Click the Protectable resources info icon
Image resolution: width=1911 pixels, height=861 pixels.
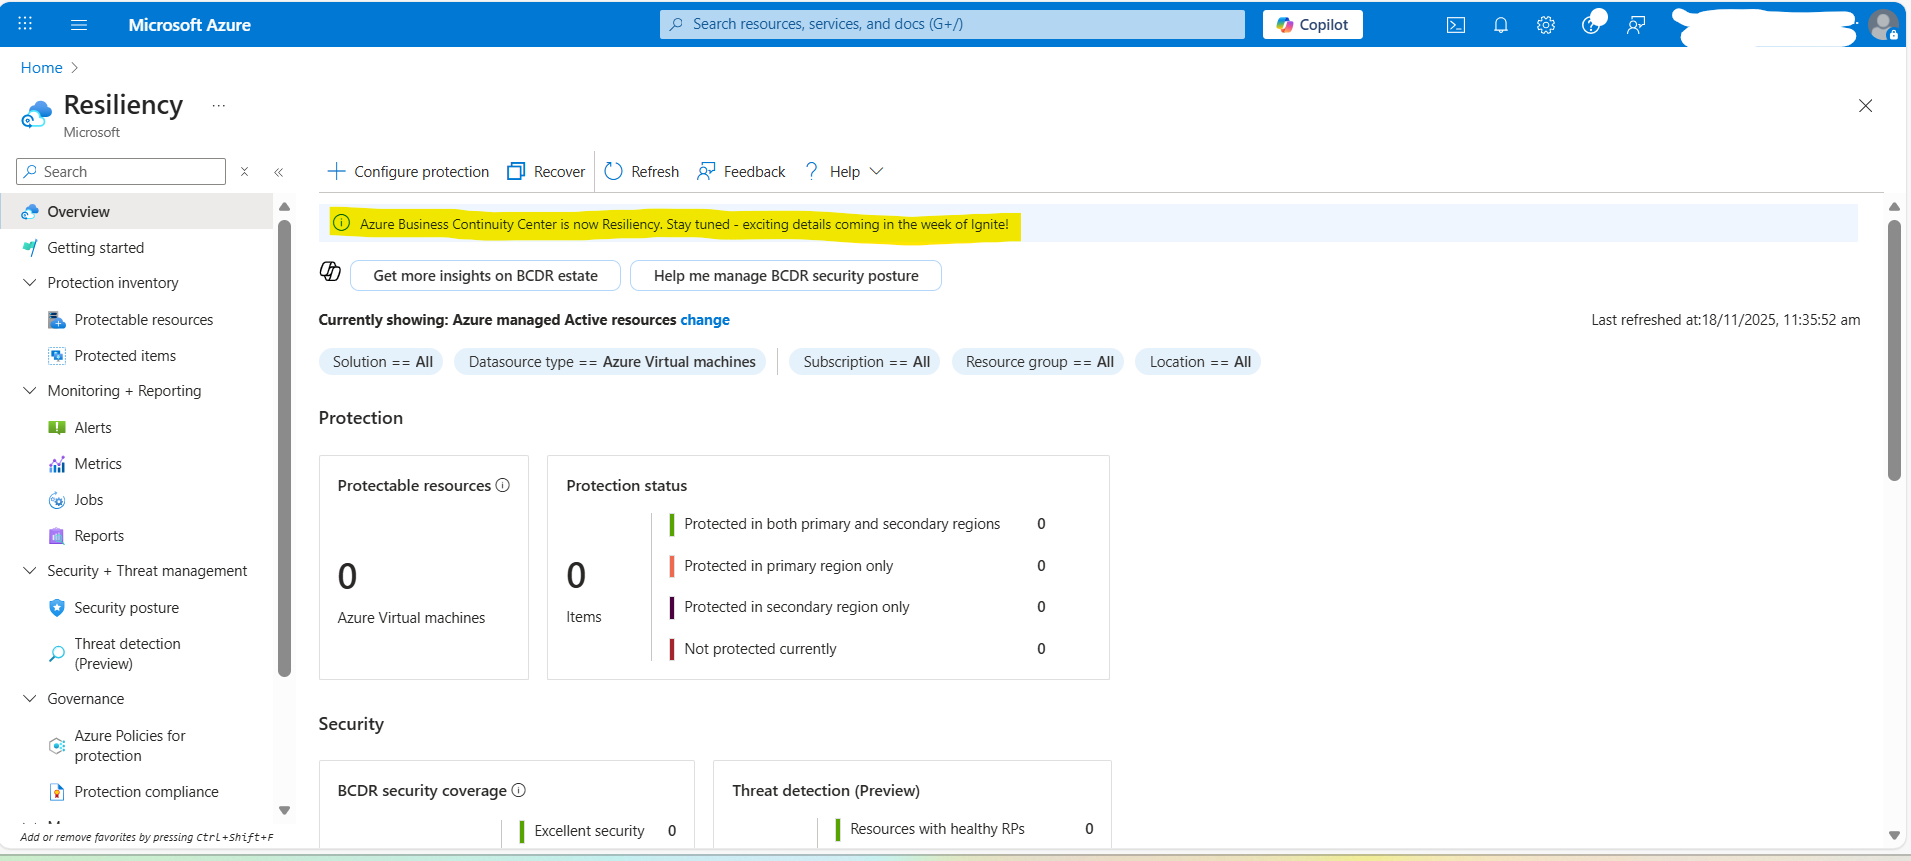point(503,485)
